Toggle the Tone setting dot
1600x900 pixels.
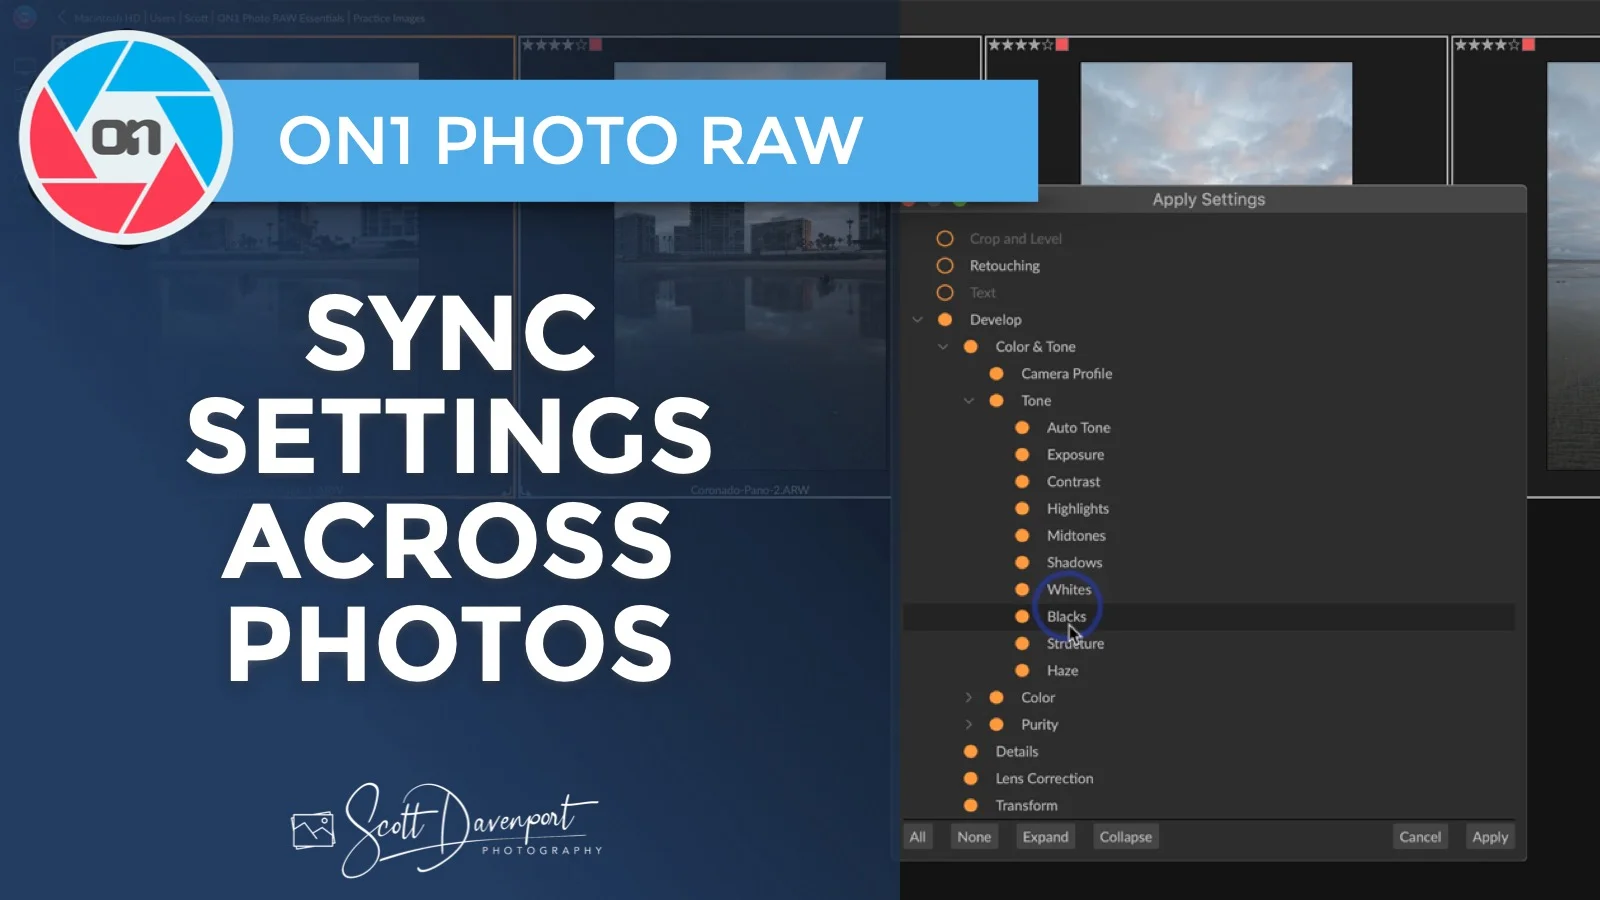coord(996,401)
